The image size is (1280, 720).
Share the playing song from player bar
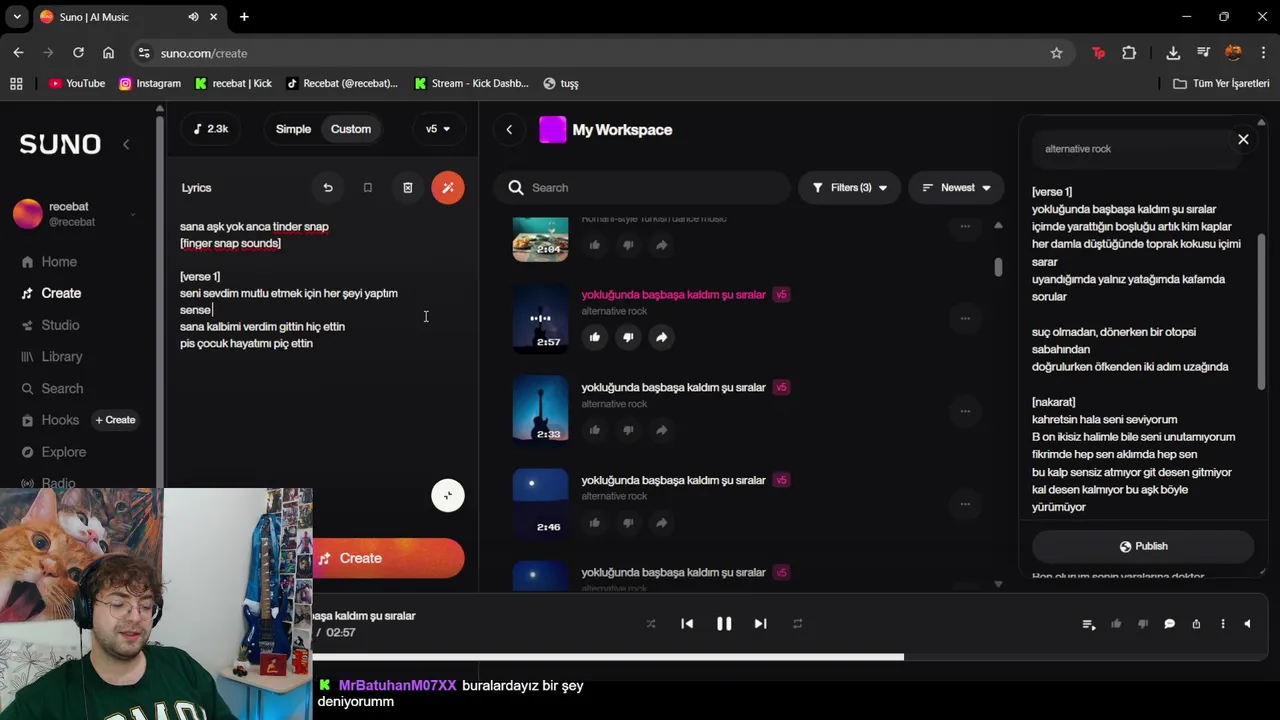[1196, 624]
